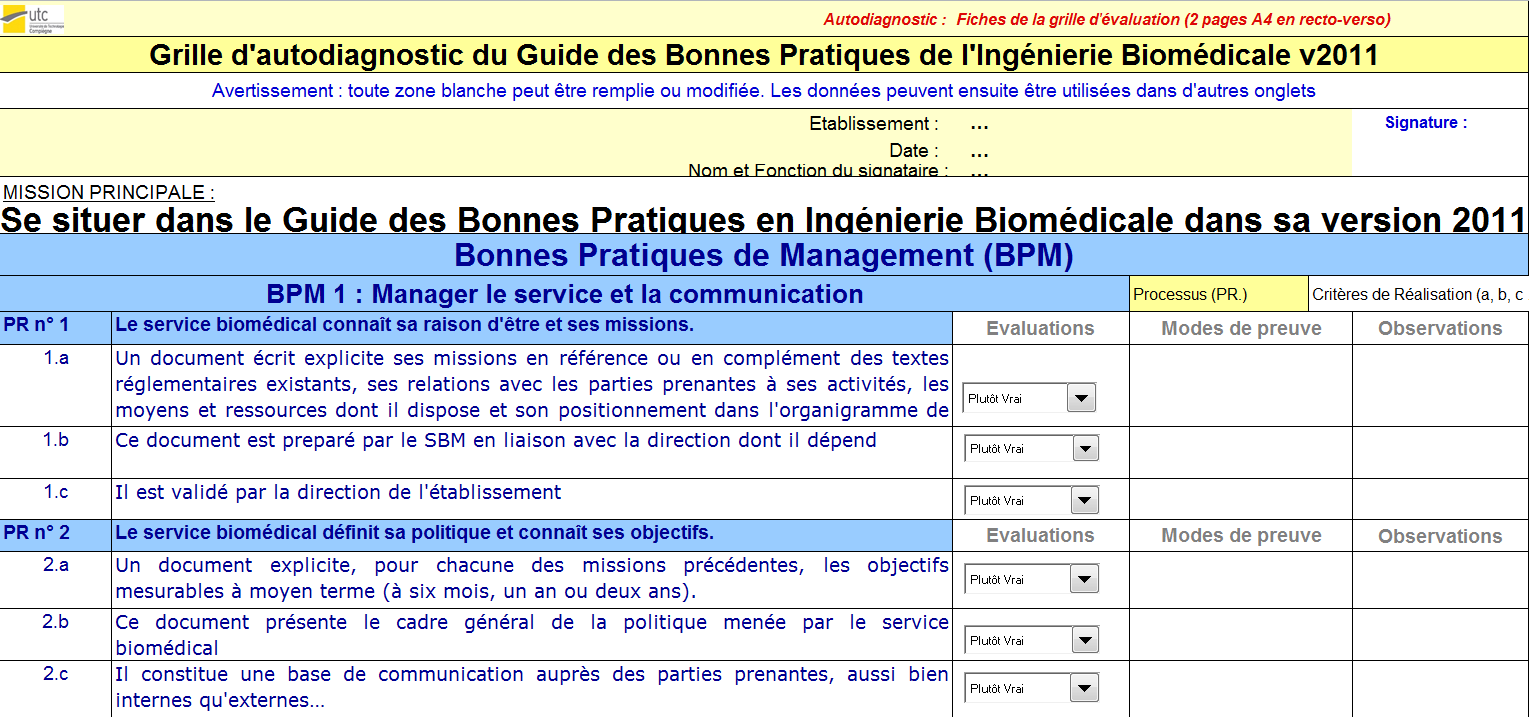Click 'Le service biomédical connaît sa raison d'être' heading
The width and height of the screenshot is (1529, 717).
(x=404, y=325)
